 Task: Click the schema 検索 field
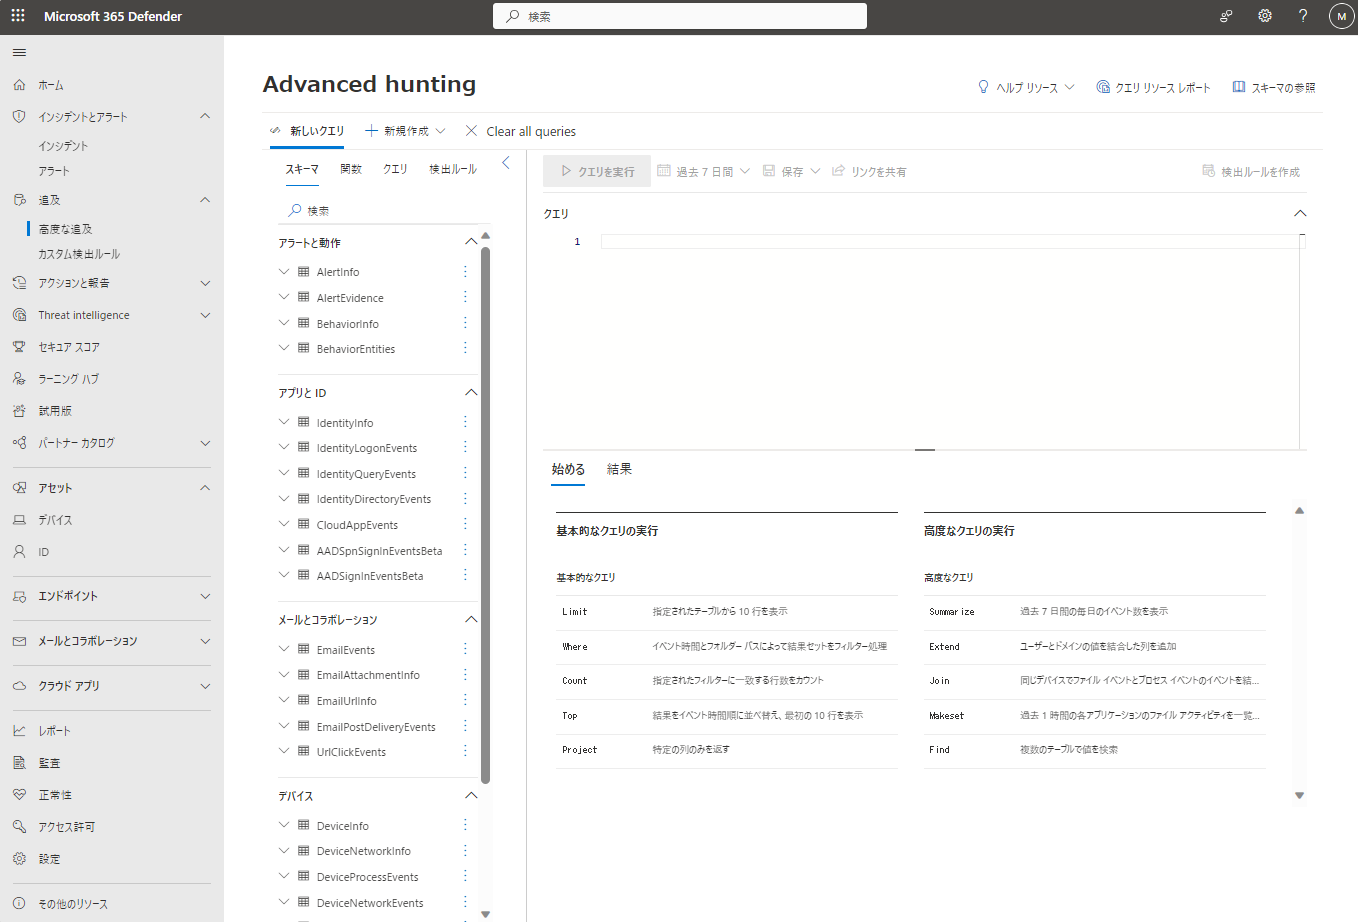tap(384, 210)
